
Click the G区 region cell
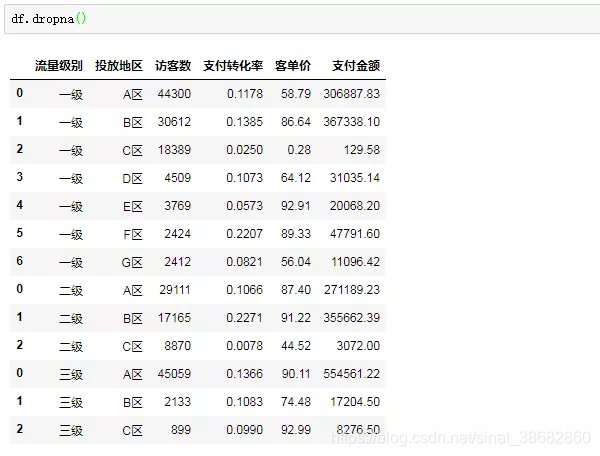pos(132,263)
